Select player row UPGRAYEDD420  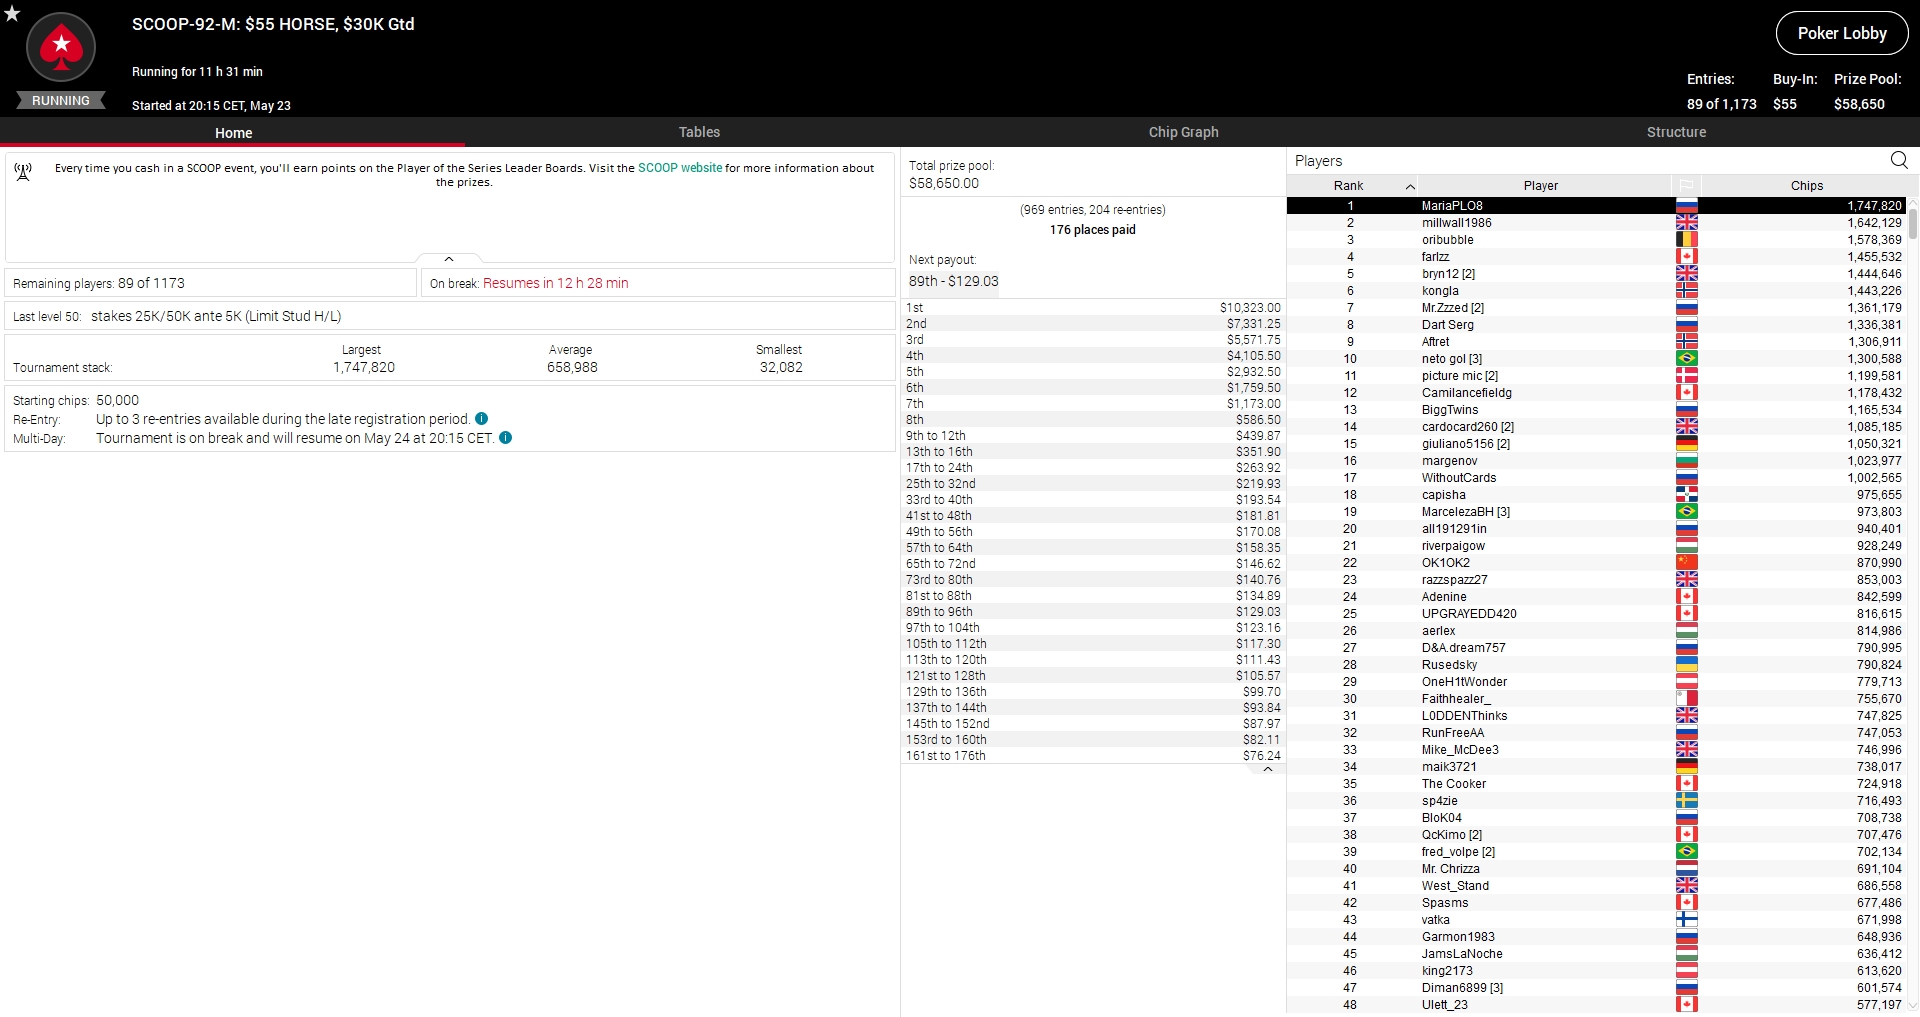click(1597, 614)
